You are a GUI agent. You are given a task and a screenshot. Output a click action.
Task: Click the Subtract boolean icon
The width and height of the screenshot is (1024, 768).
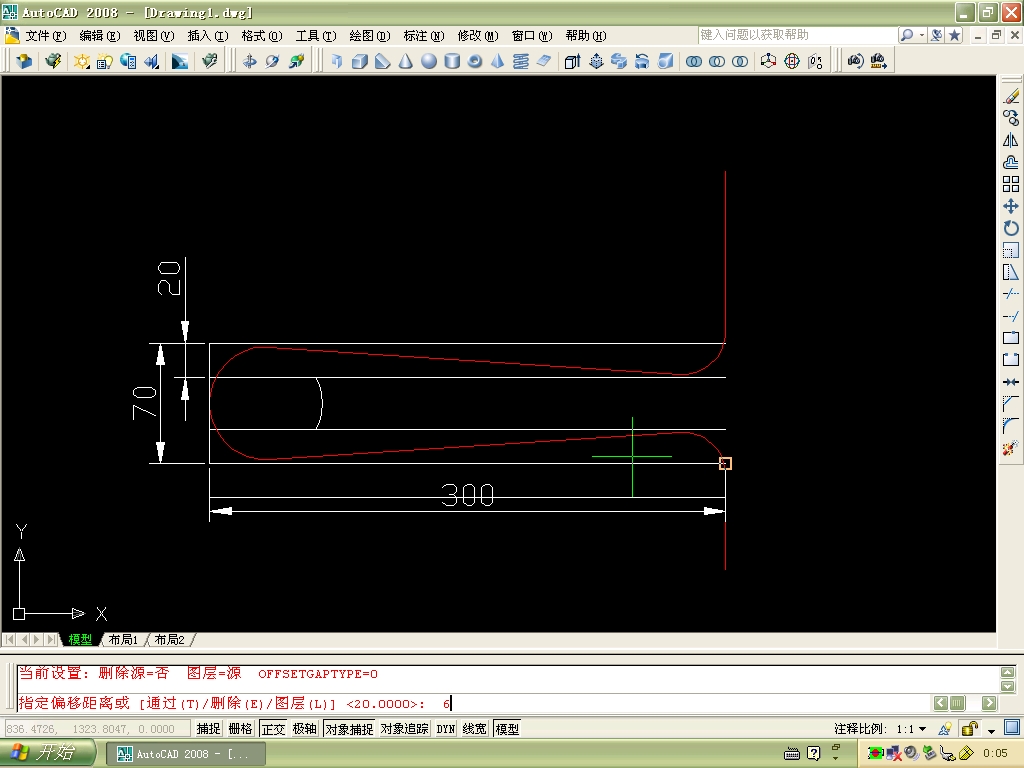pos(716,61)
